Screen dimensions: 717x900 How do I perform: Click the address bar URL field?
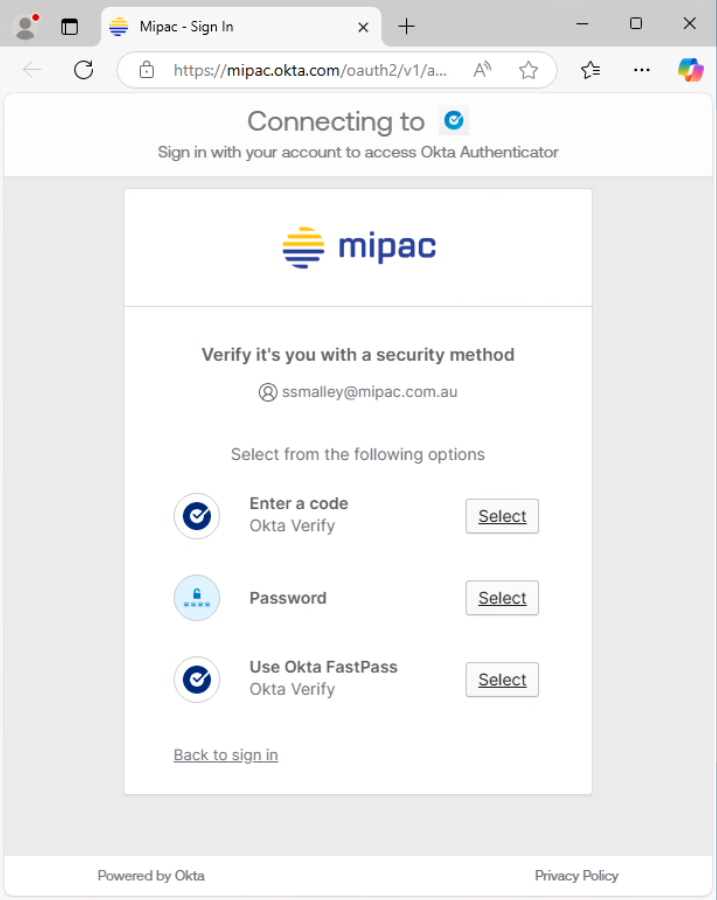coord(310,70)
